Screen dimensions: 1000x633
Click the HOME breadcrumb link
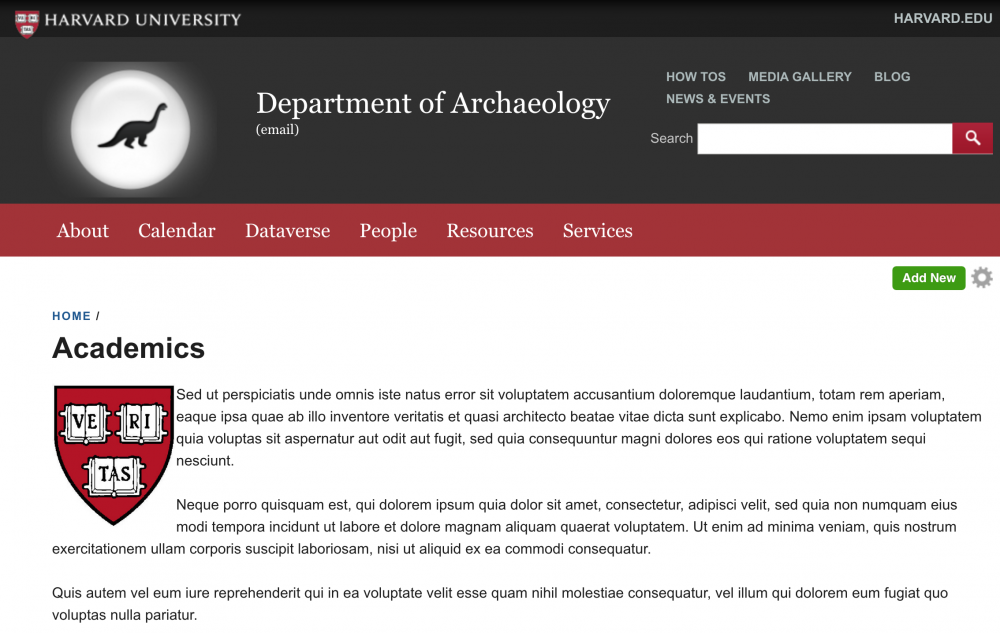(71, 316)
